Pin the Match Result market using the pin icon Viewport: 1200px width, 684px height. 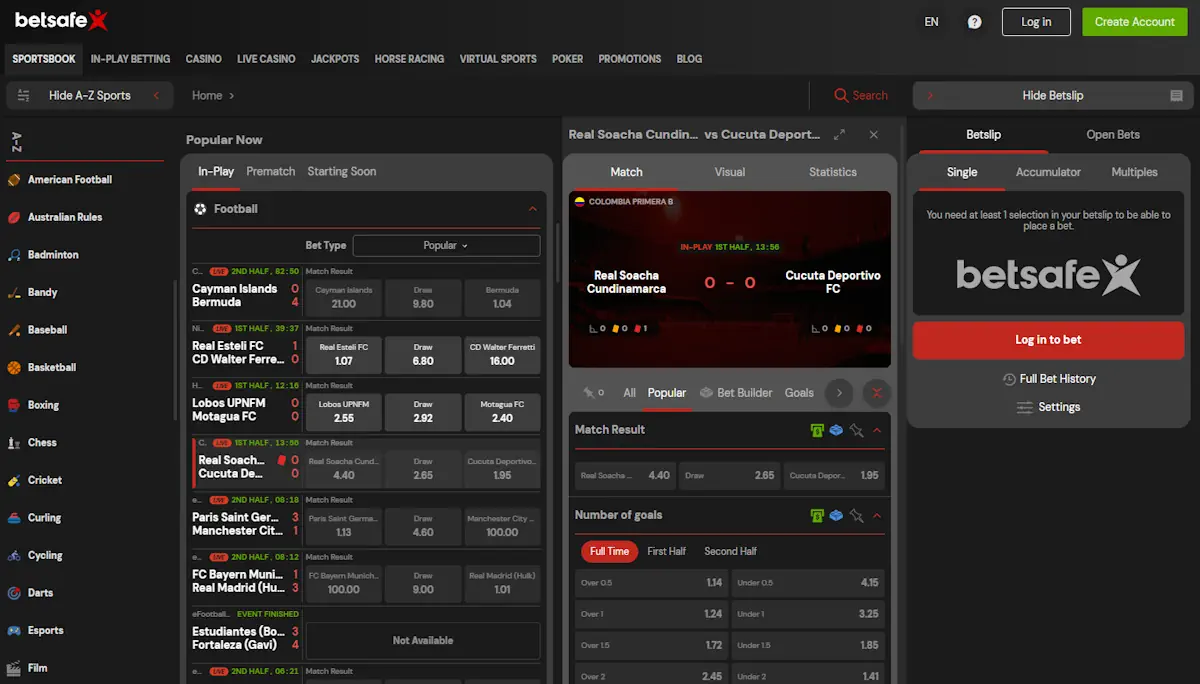pos(858,429)
